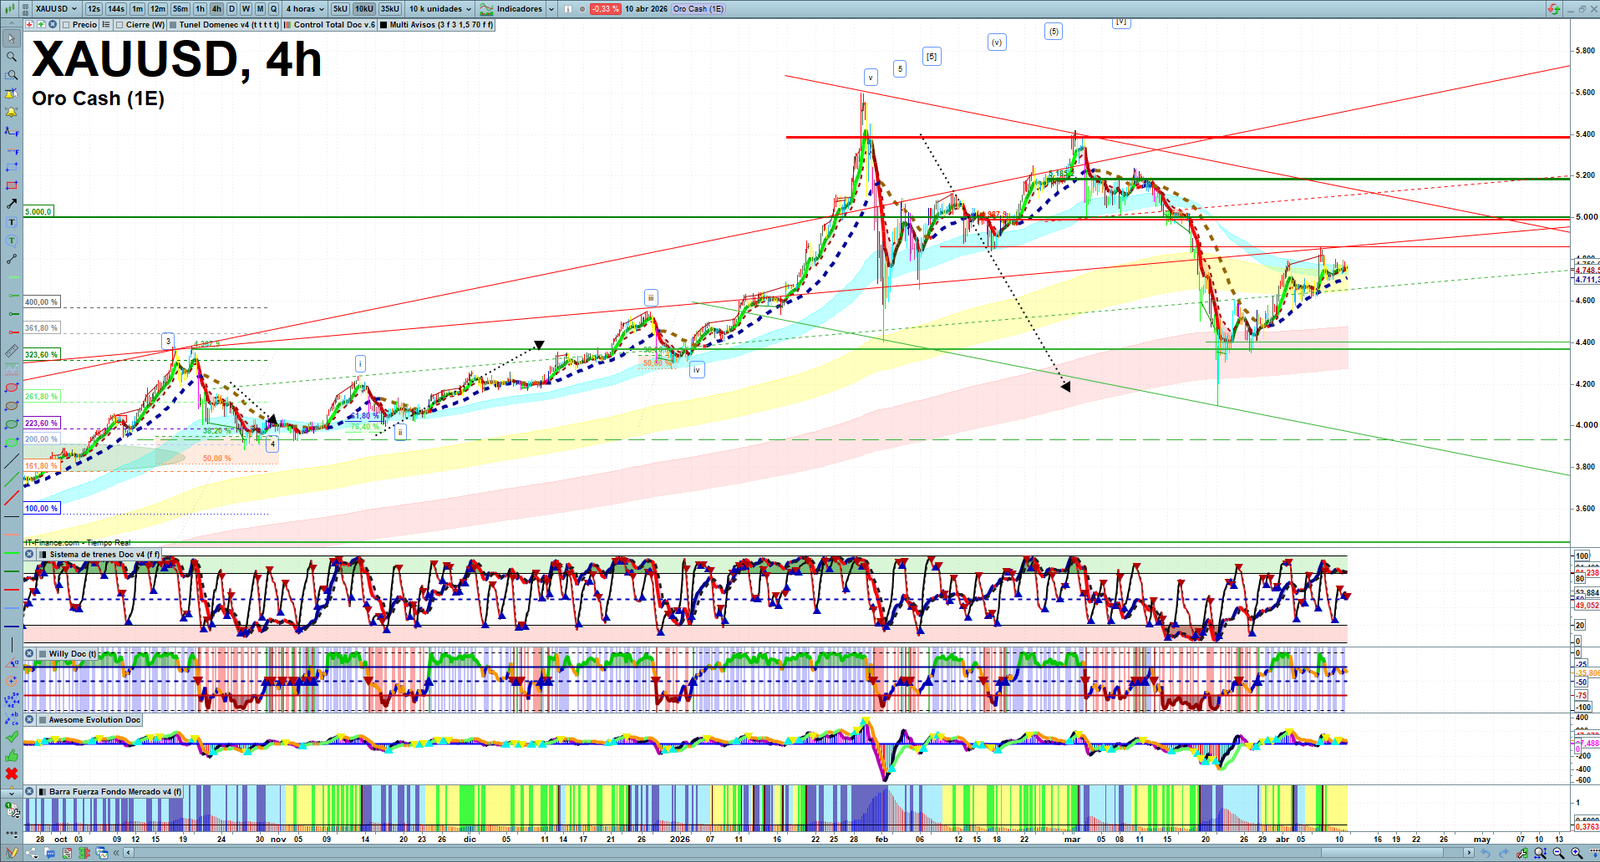Click the horizontal chart scrollbar
The image size is (1600, 862).
coord(800,853)
